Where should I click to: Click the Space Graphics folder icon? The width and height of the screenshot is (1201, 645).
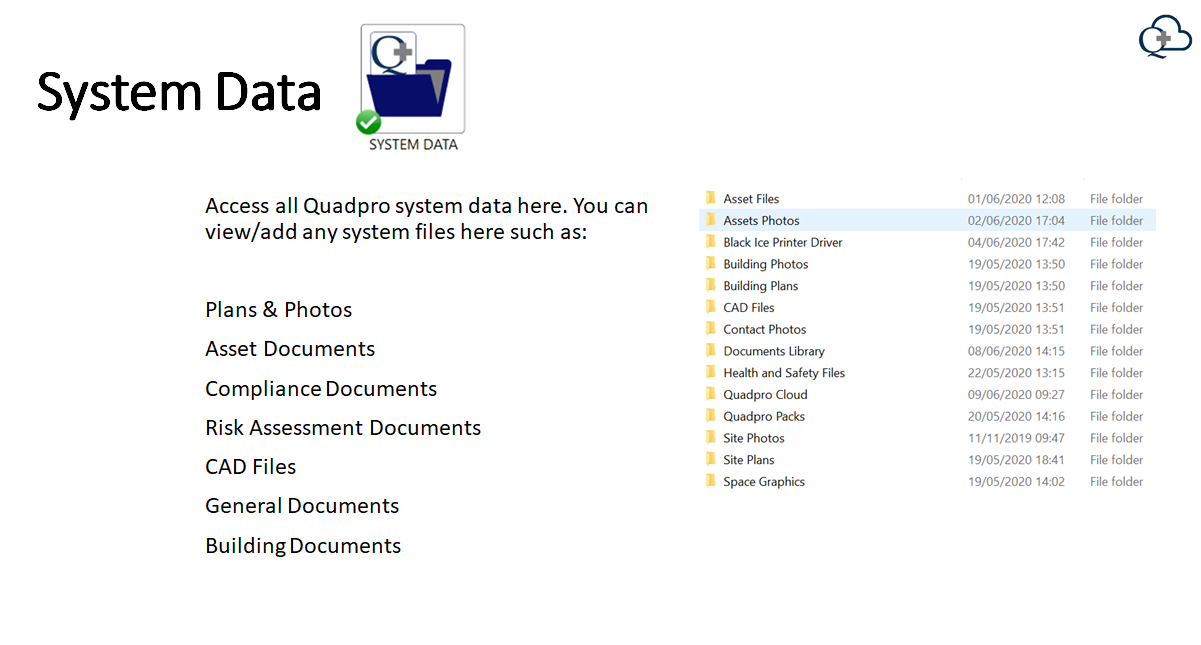pos(711,481)
